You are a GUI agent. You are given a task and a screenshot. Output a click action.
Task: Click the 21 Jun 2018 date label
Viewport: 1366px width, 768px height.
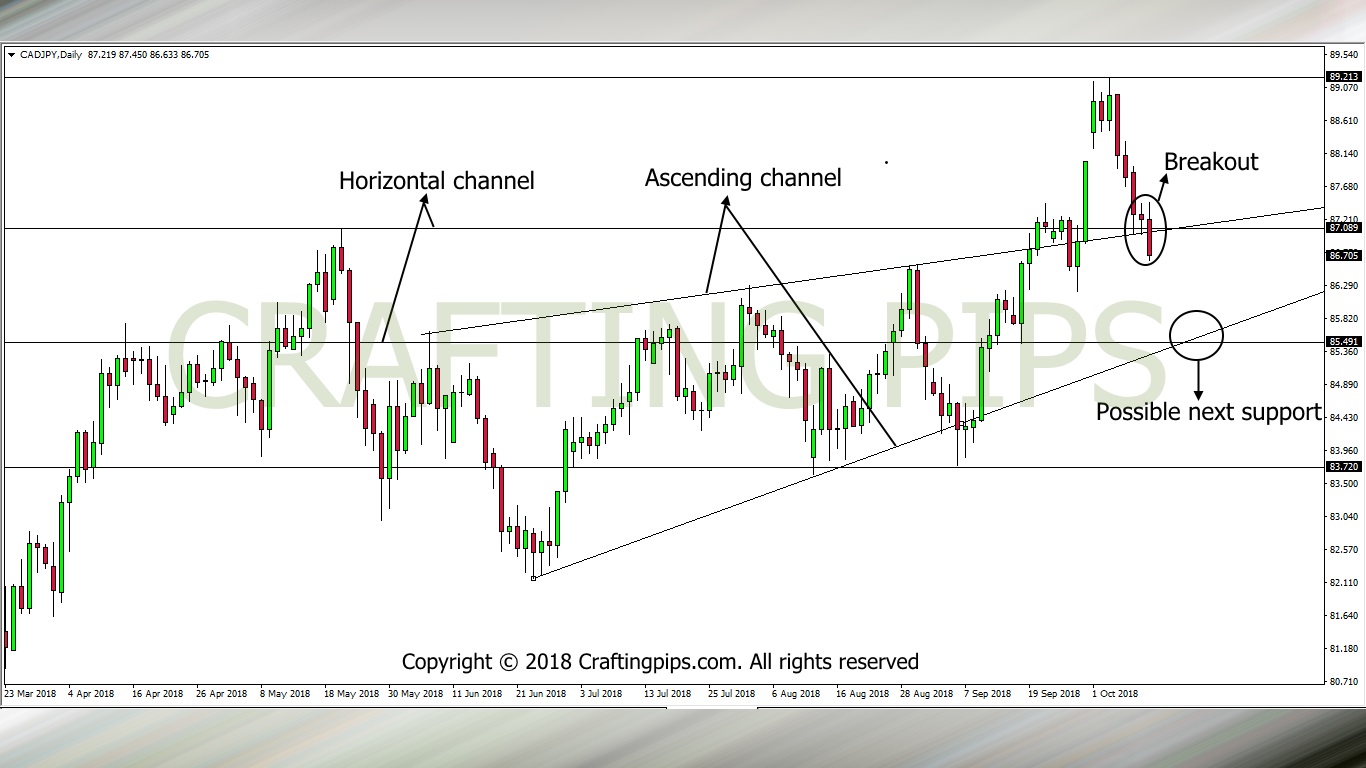(x=541, y=693)
